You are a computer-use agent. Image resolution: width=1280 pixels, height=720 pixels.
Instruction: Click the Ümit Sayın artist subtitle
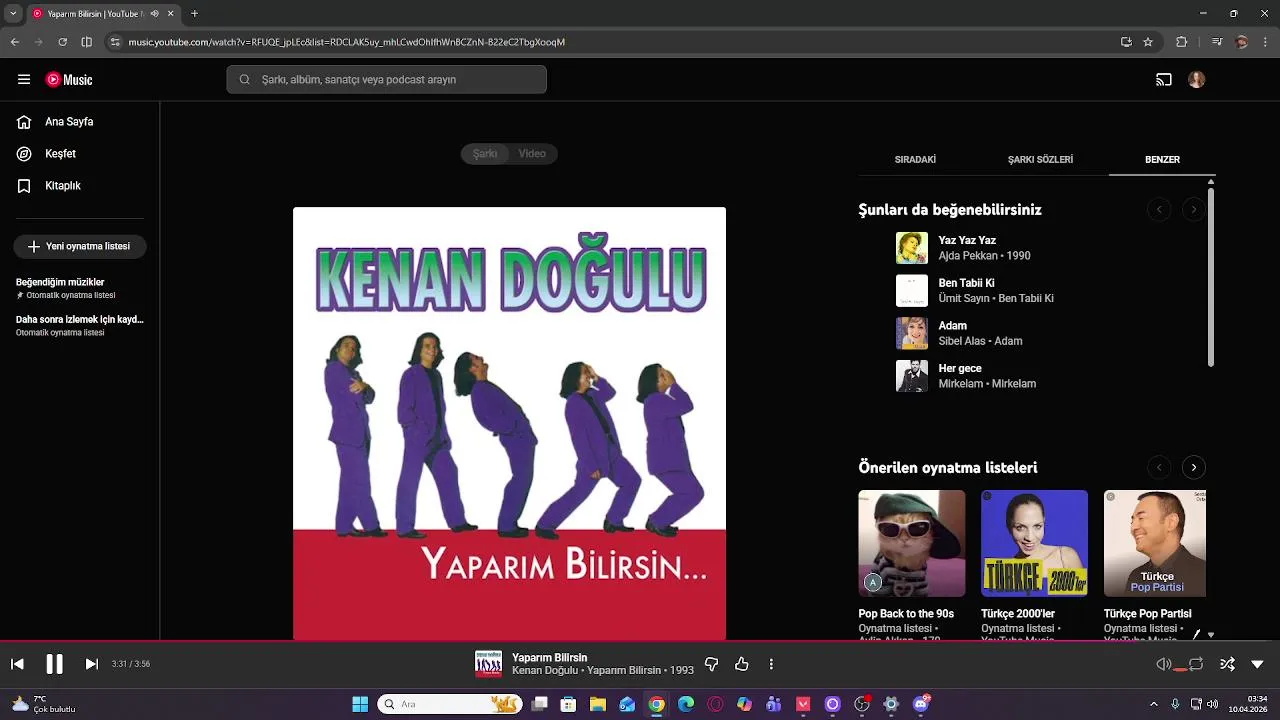point(963,298)
